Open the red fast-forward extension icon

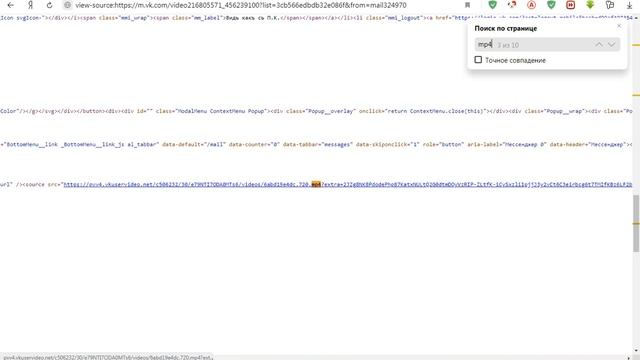[x=571, y=5]
